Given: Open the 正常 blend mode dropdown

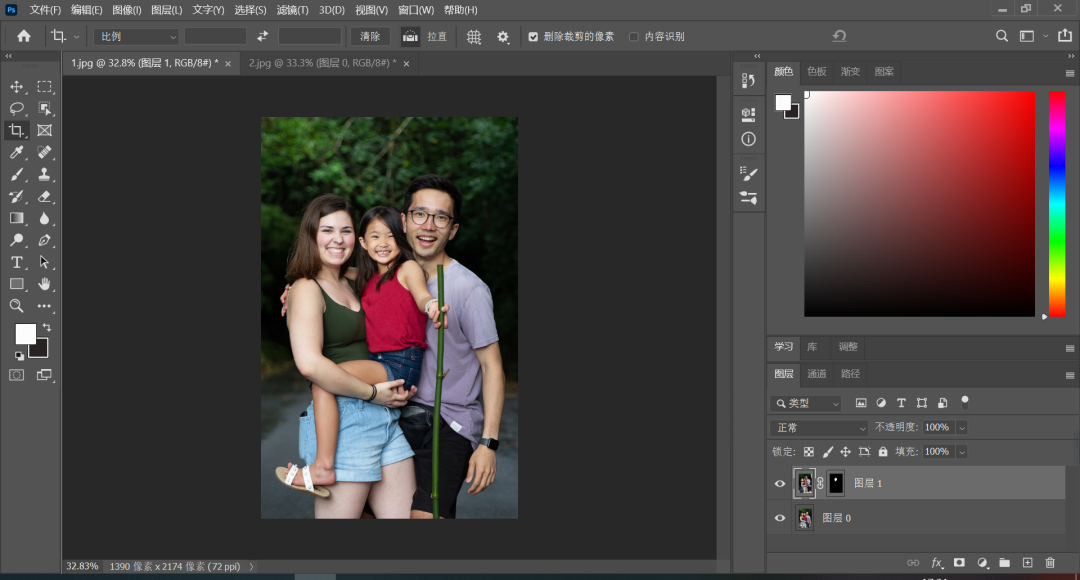Looking at the screenshot, I should (x=819, y=428).
